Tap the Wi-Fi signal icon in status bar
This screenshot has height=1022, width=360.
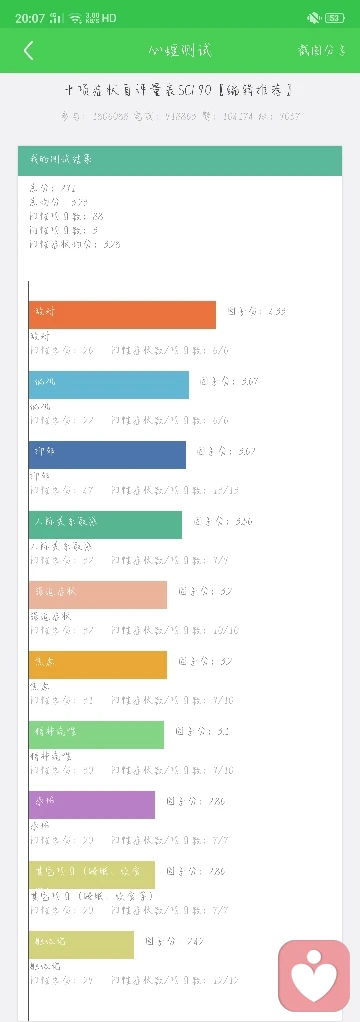[75, 18]
